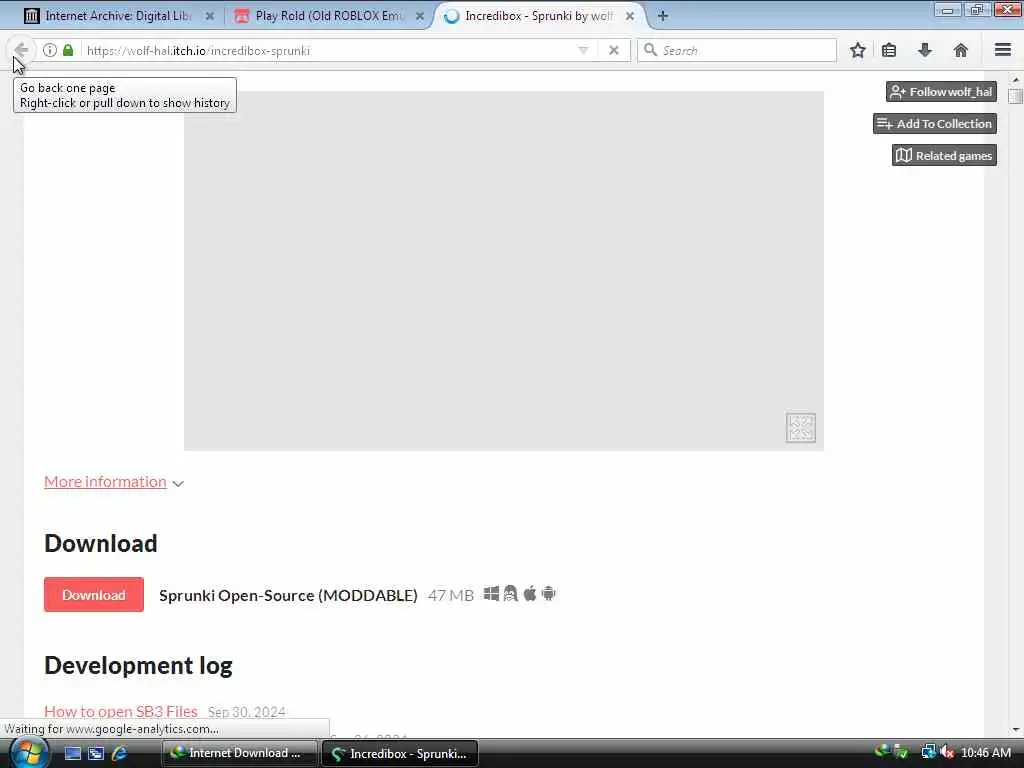Click the Linux penguin platform icon
Image resolution: width=1024 pixels, height=768 pixels.
(511, 594)
